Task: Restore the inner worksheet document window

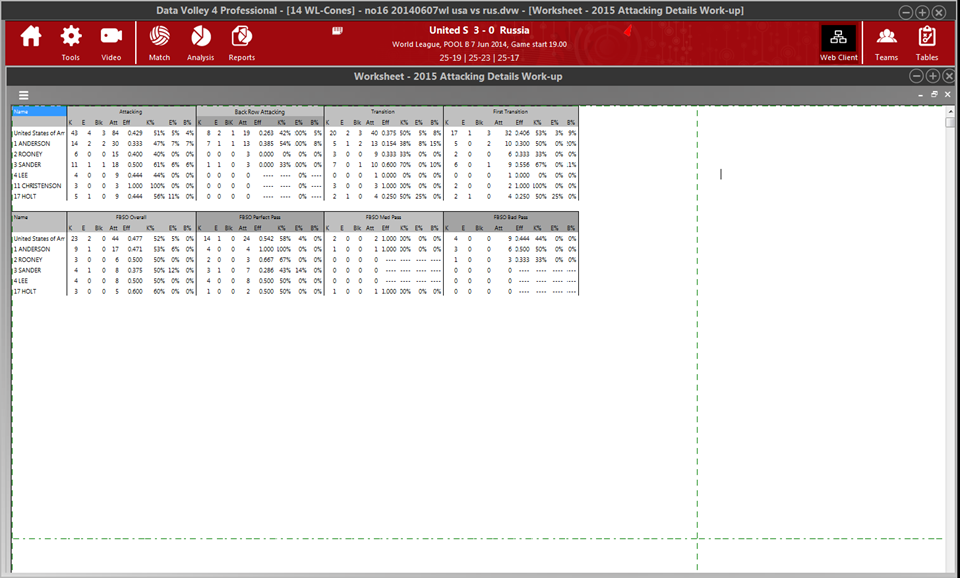Action: [934, 94]
